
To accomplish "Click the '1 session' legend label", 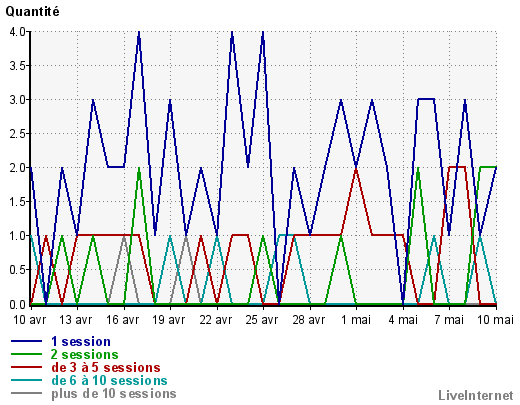I will (x=81, y=342).
